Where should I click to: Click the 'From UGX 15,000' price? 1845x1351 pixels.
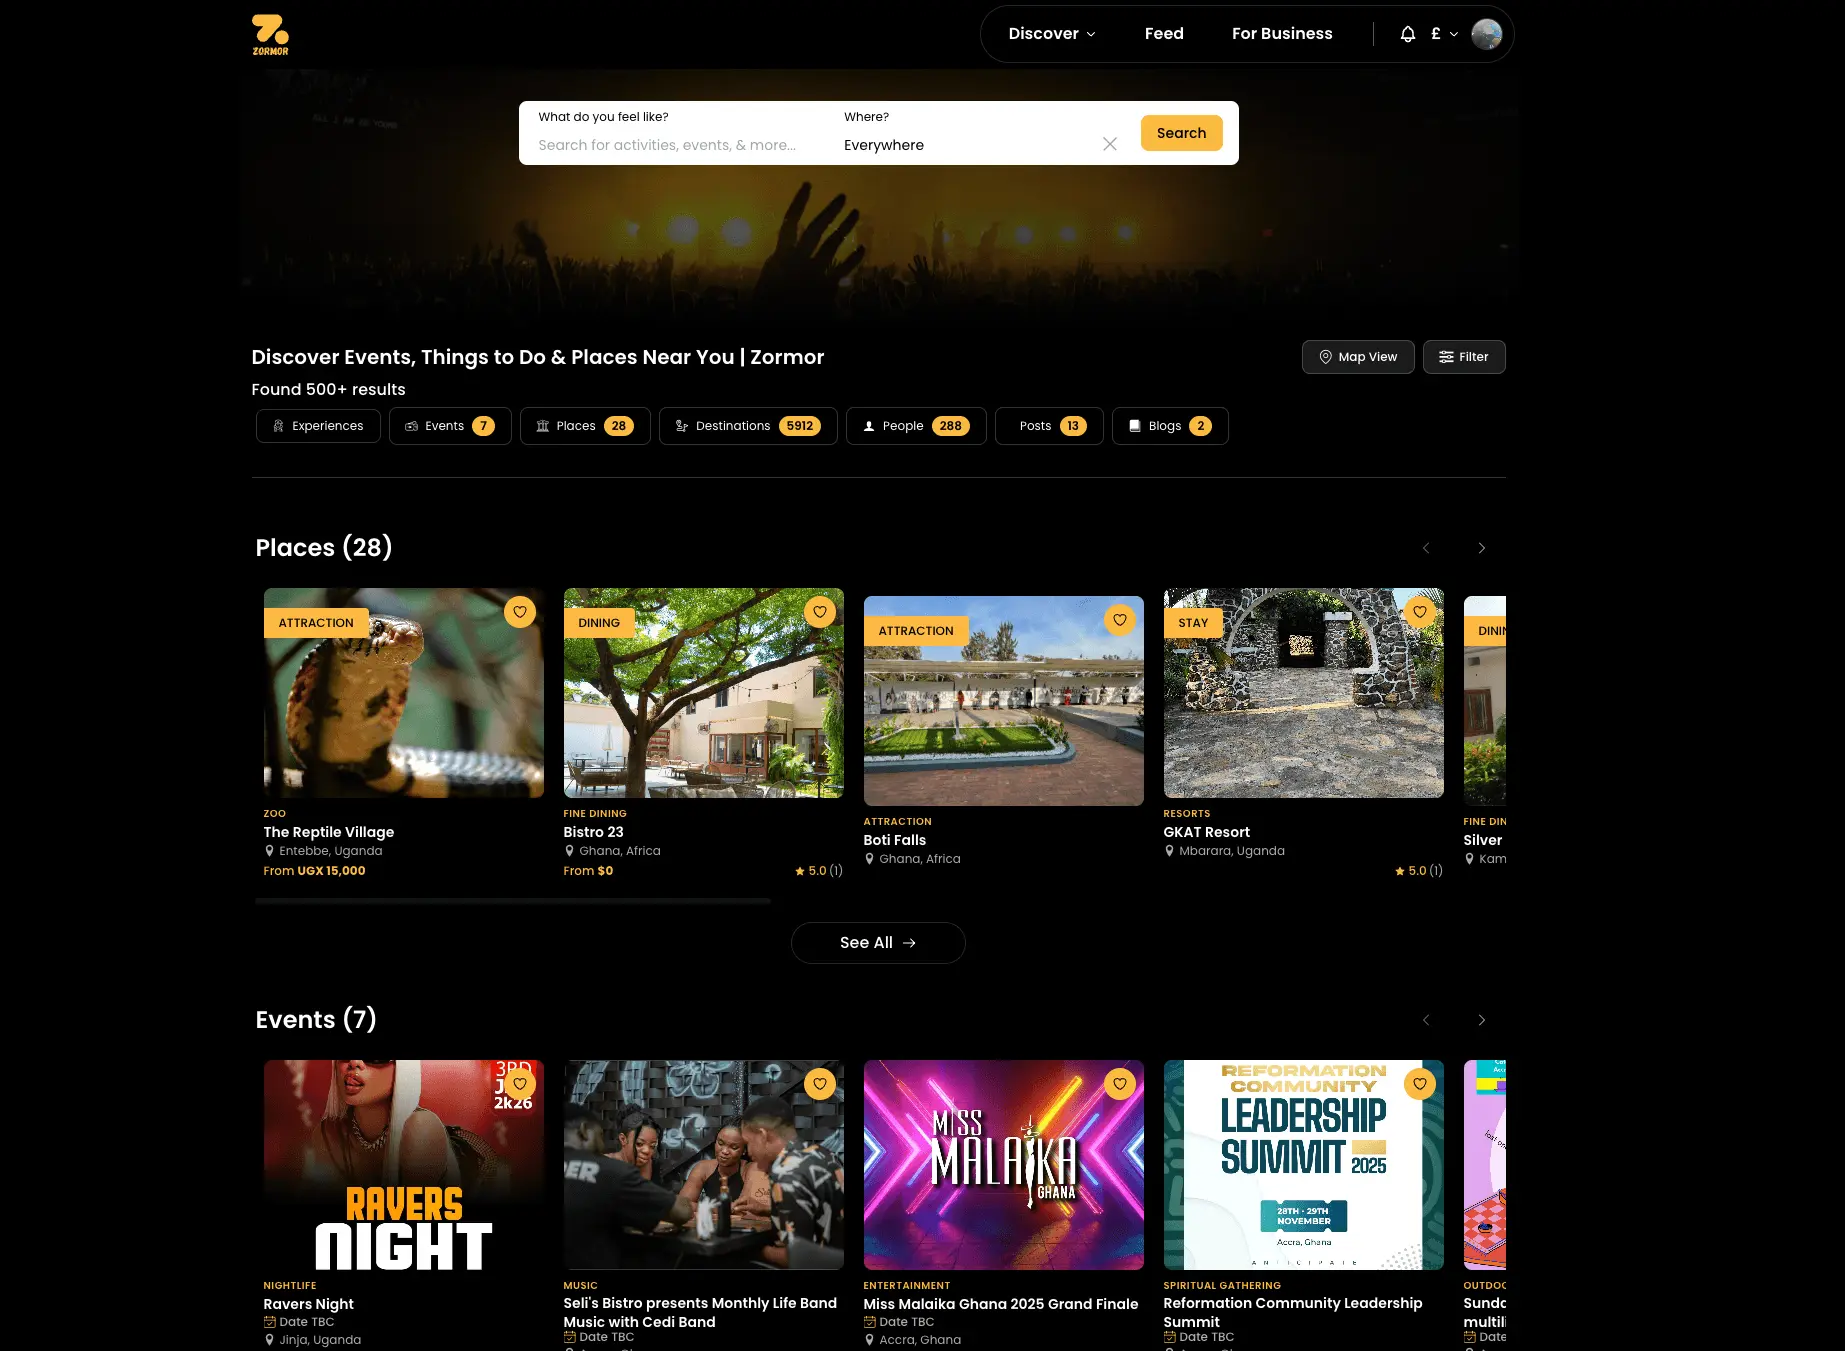pyautogui.click(x=314, y=871)
